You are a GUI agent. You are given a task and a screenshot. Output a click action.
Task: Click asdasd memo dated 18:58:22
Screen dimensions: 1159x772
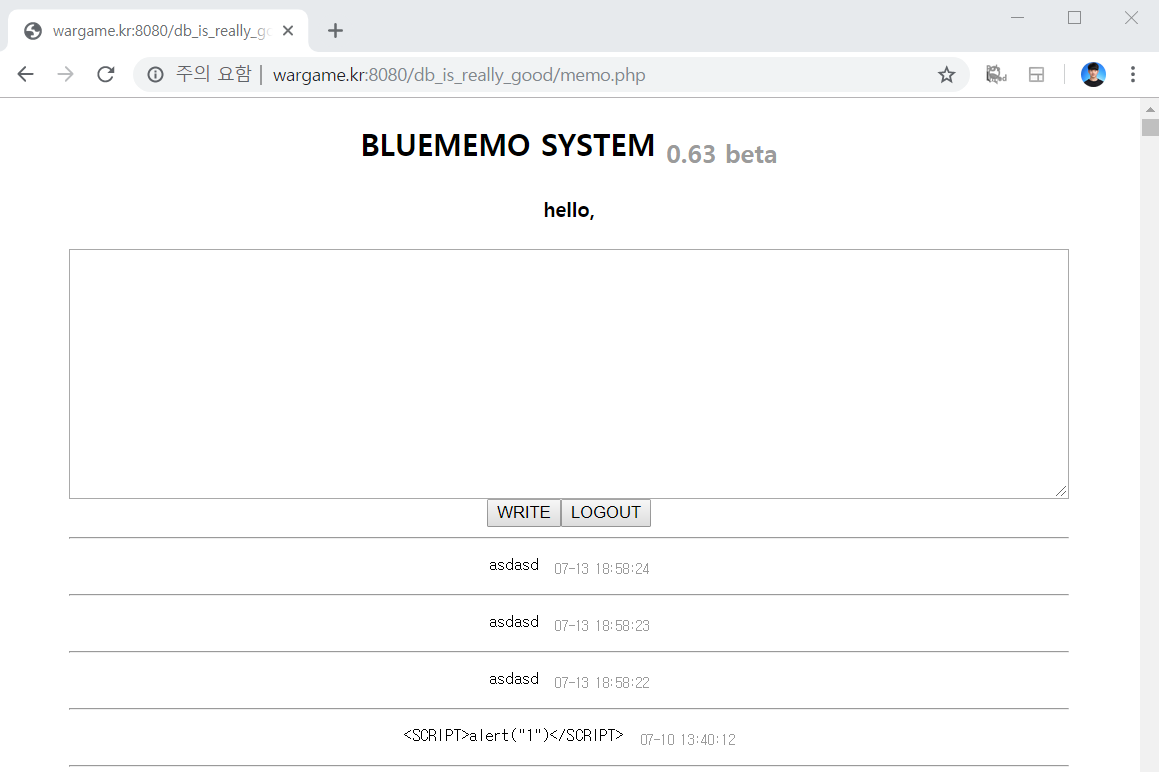click(x=514, y=679)
